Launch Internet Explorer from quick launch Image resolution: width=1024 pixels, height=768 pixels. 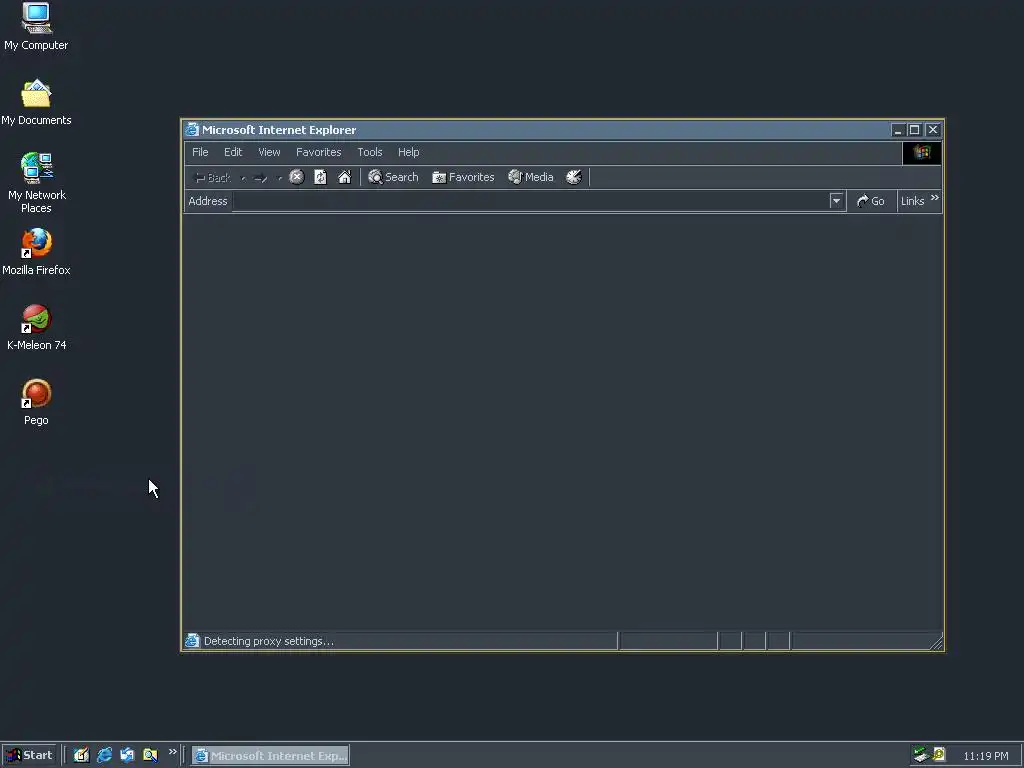pos(104,755)
